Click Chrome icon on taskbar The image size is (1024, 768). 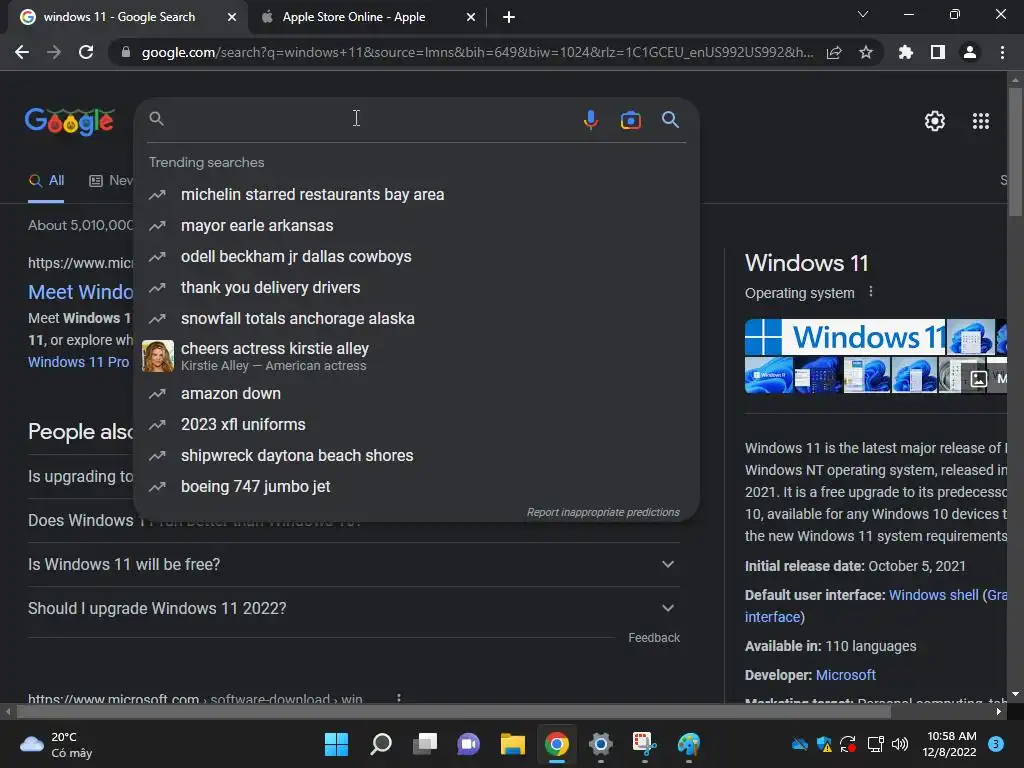[556, 744]
